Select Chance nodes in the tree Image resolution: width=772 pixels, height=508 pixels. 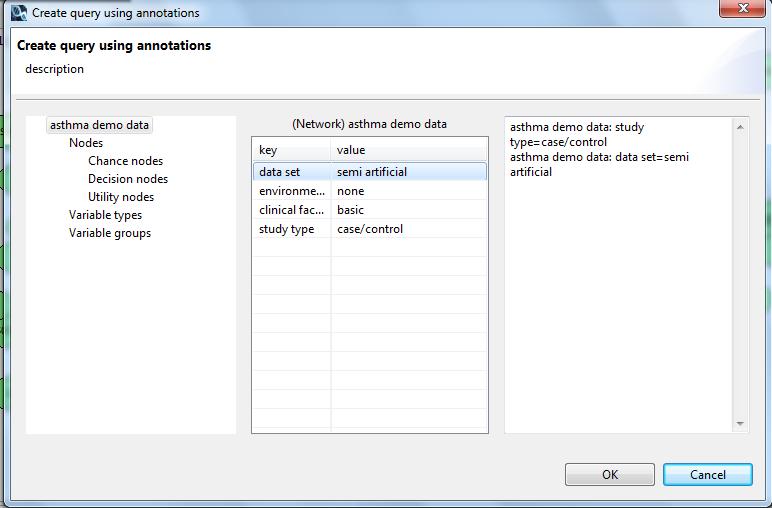[x=126, y=161]
